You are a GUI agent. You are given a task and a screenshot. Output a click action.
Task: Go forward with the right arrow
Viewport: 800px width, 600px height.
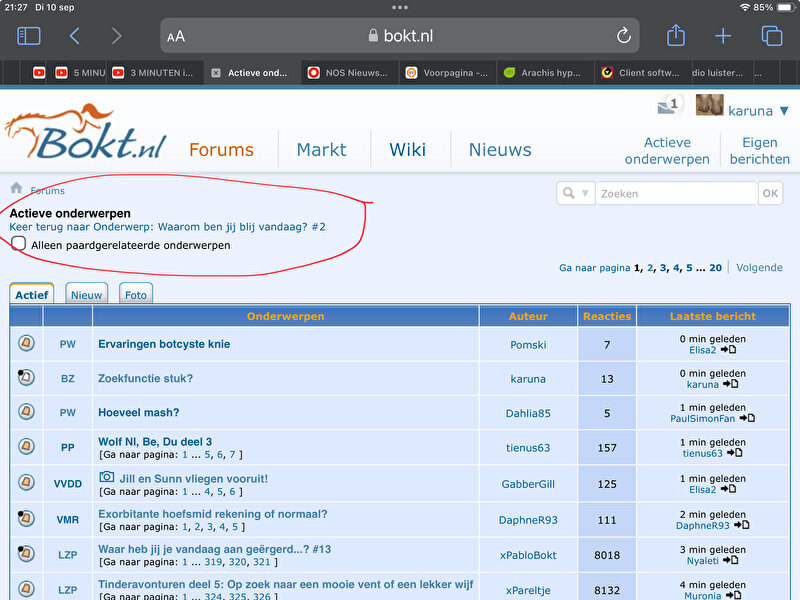[116, 36]
